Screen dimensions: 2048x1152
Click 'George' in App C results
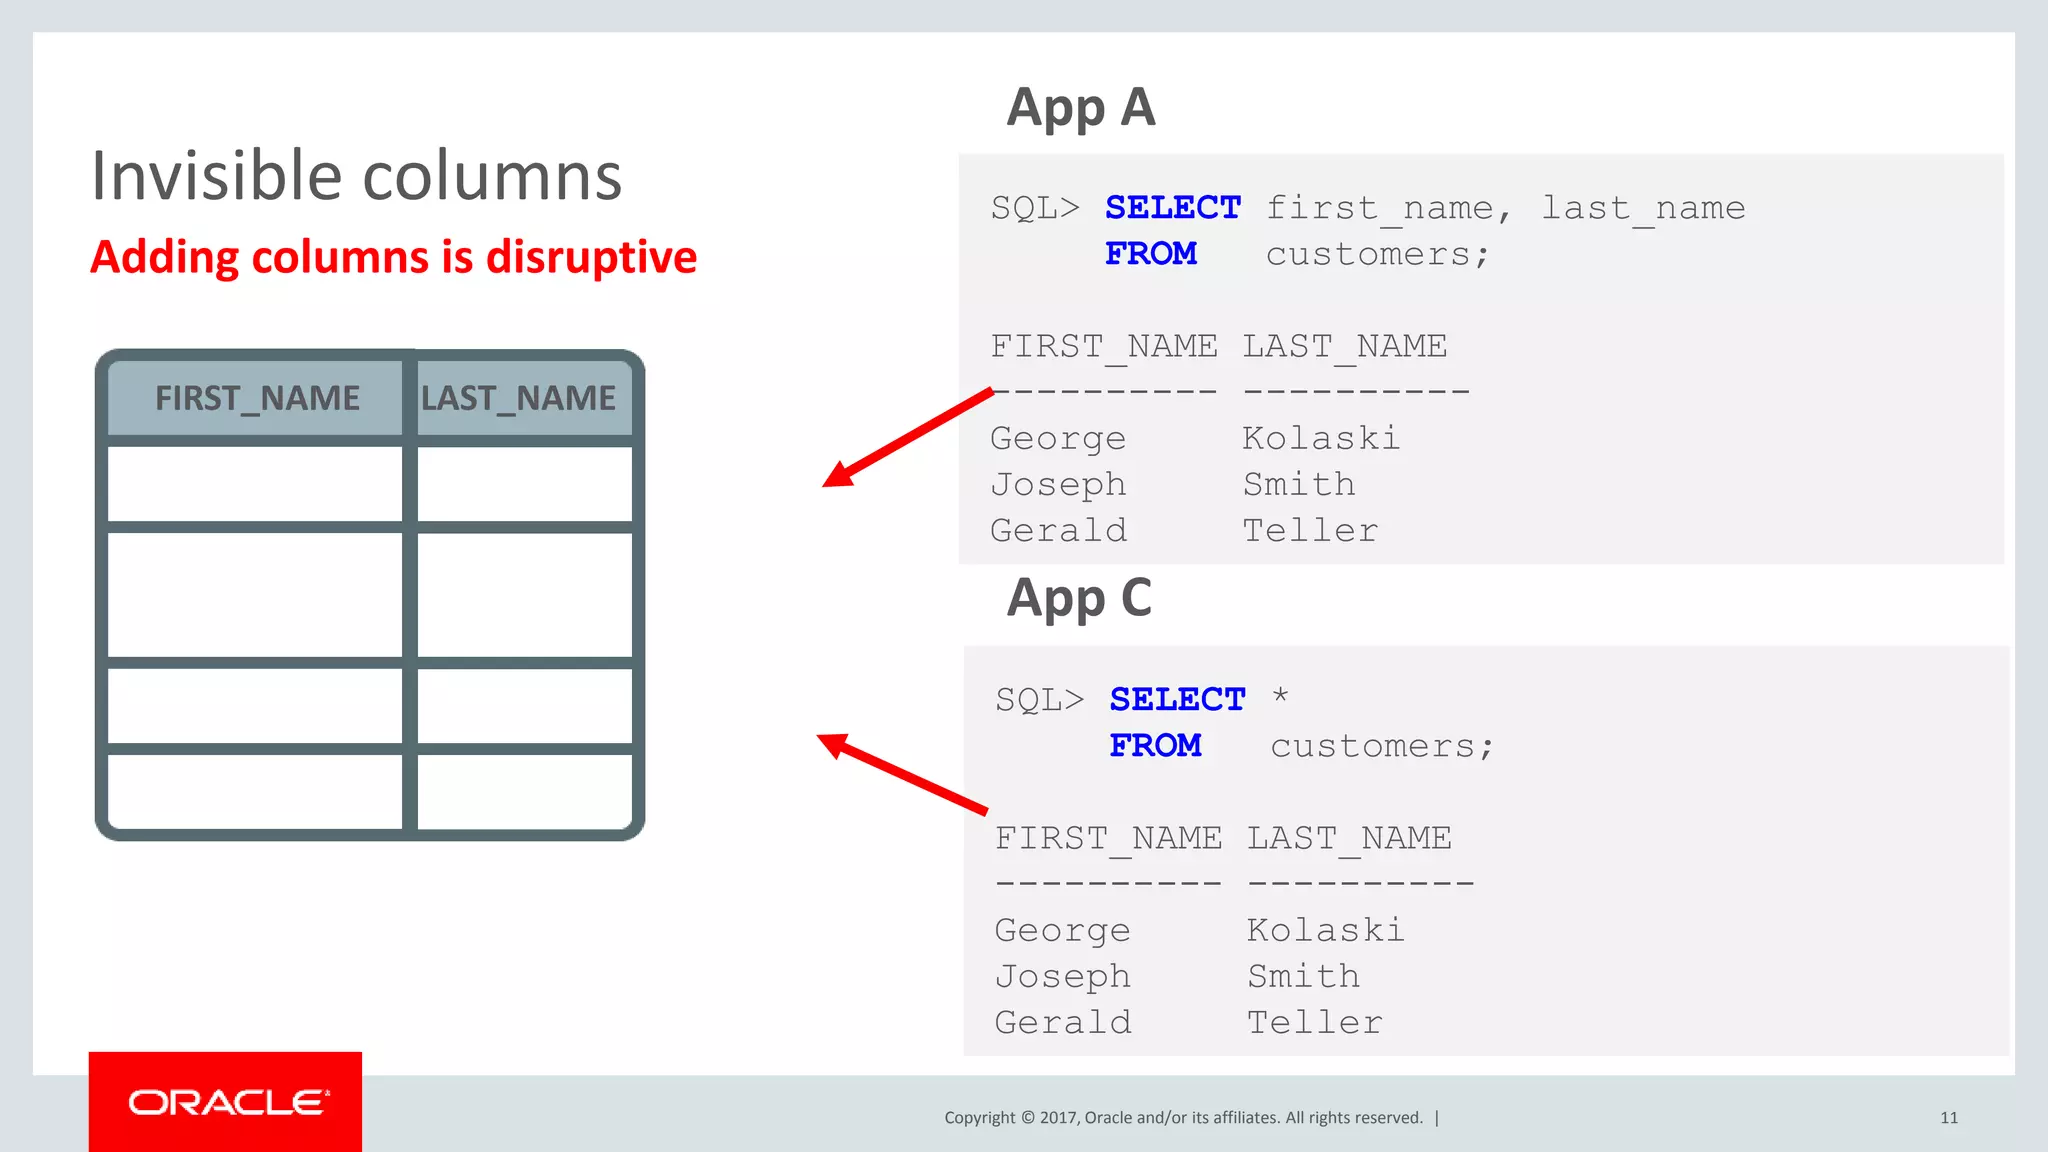(x=1062, y=931)
